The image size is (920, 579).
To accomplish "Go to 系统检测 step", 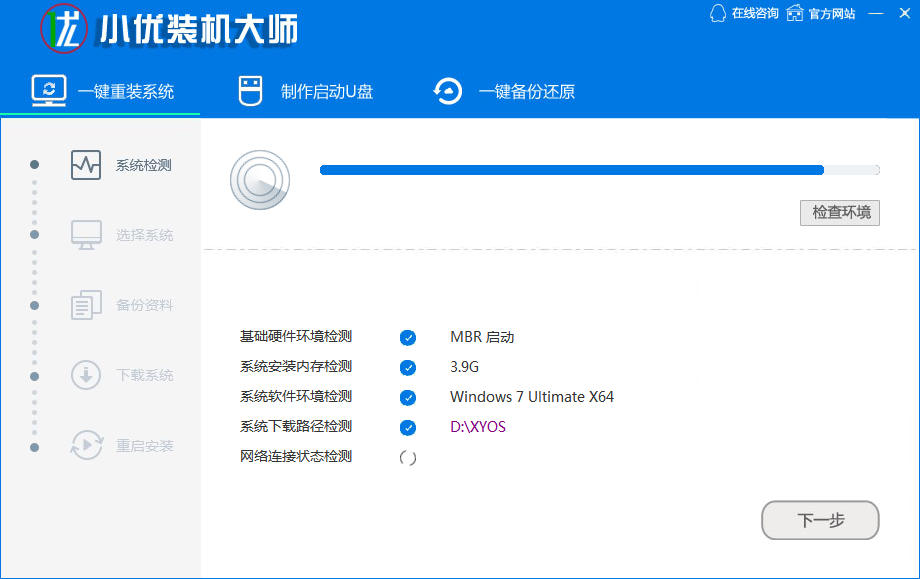I will 144,165.
